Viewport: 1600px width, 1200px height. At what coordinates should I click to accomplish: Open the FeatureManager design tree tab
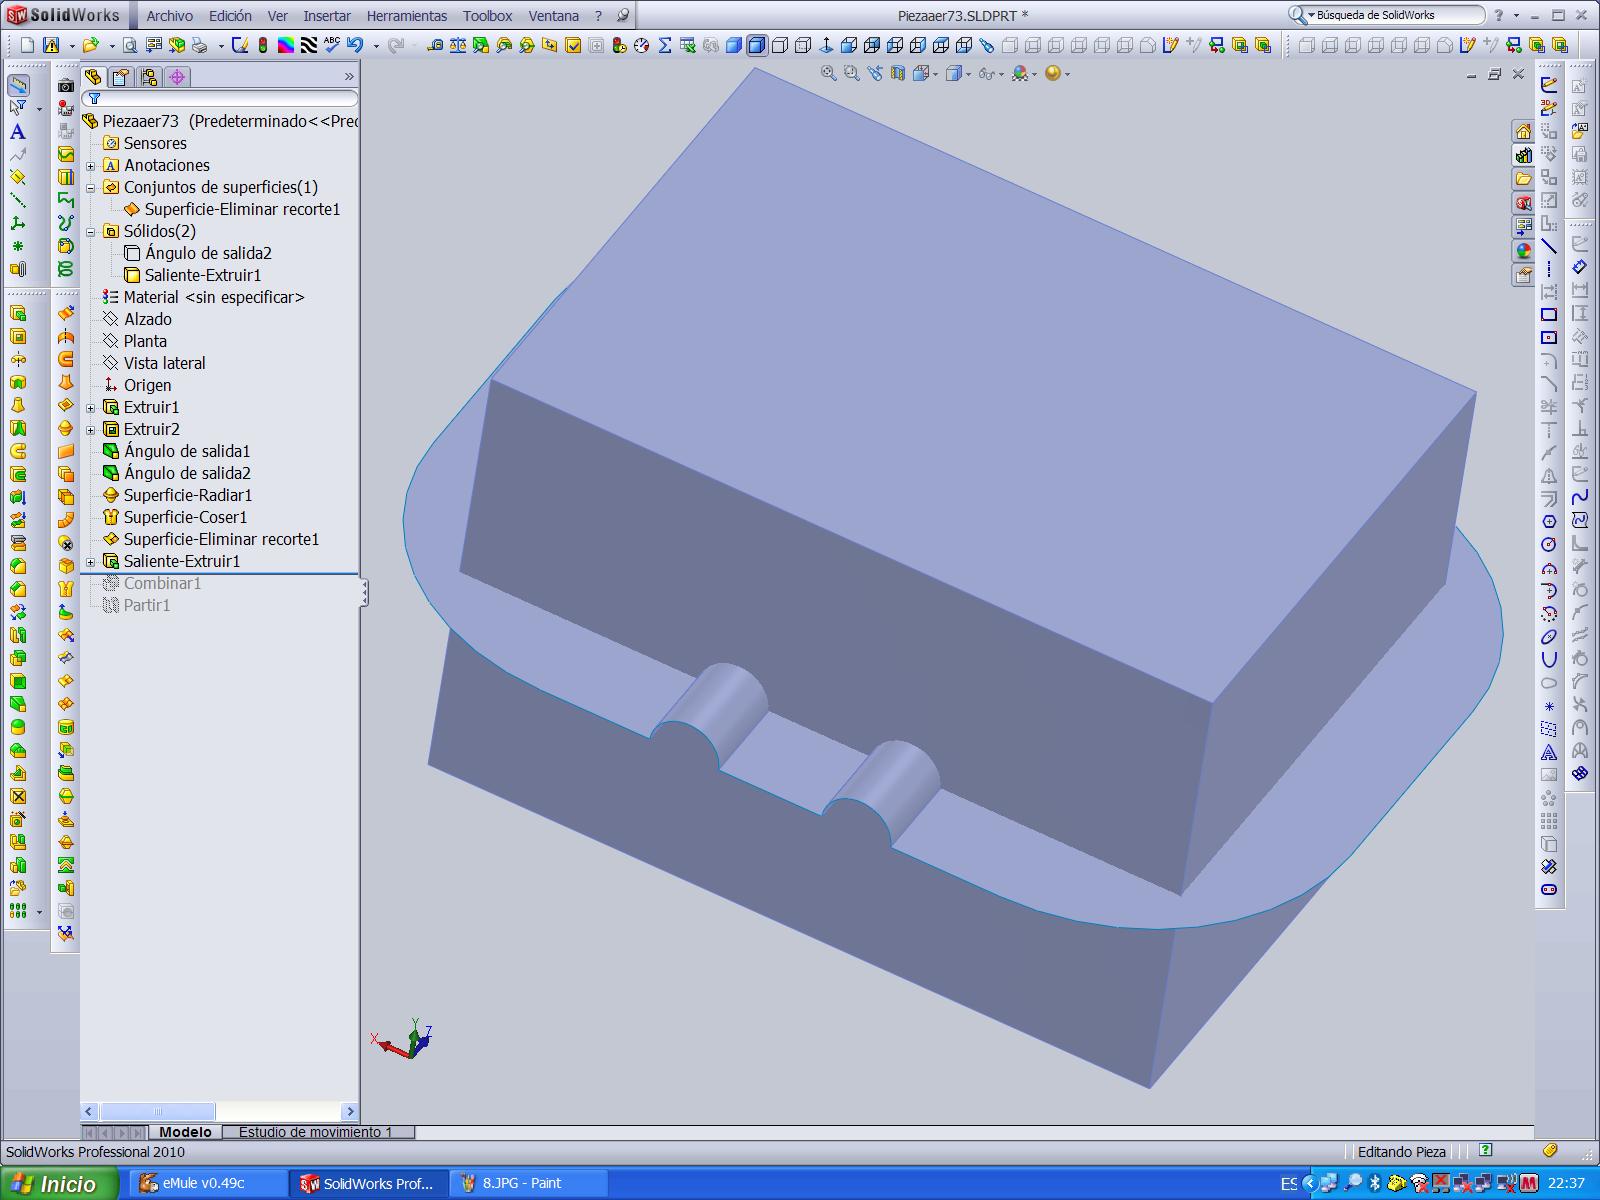click(x=93, y=77)
